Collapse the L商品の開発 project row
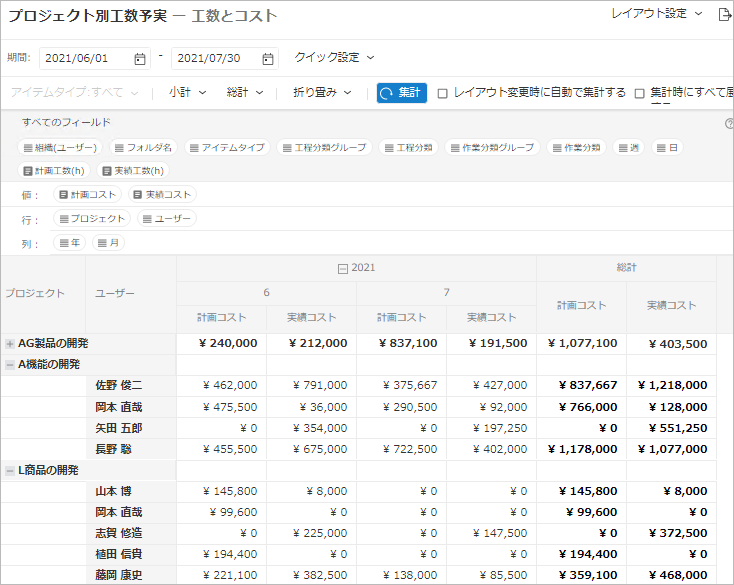 [10, 470]
